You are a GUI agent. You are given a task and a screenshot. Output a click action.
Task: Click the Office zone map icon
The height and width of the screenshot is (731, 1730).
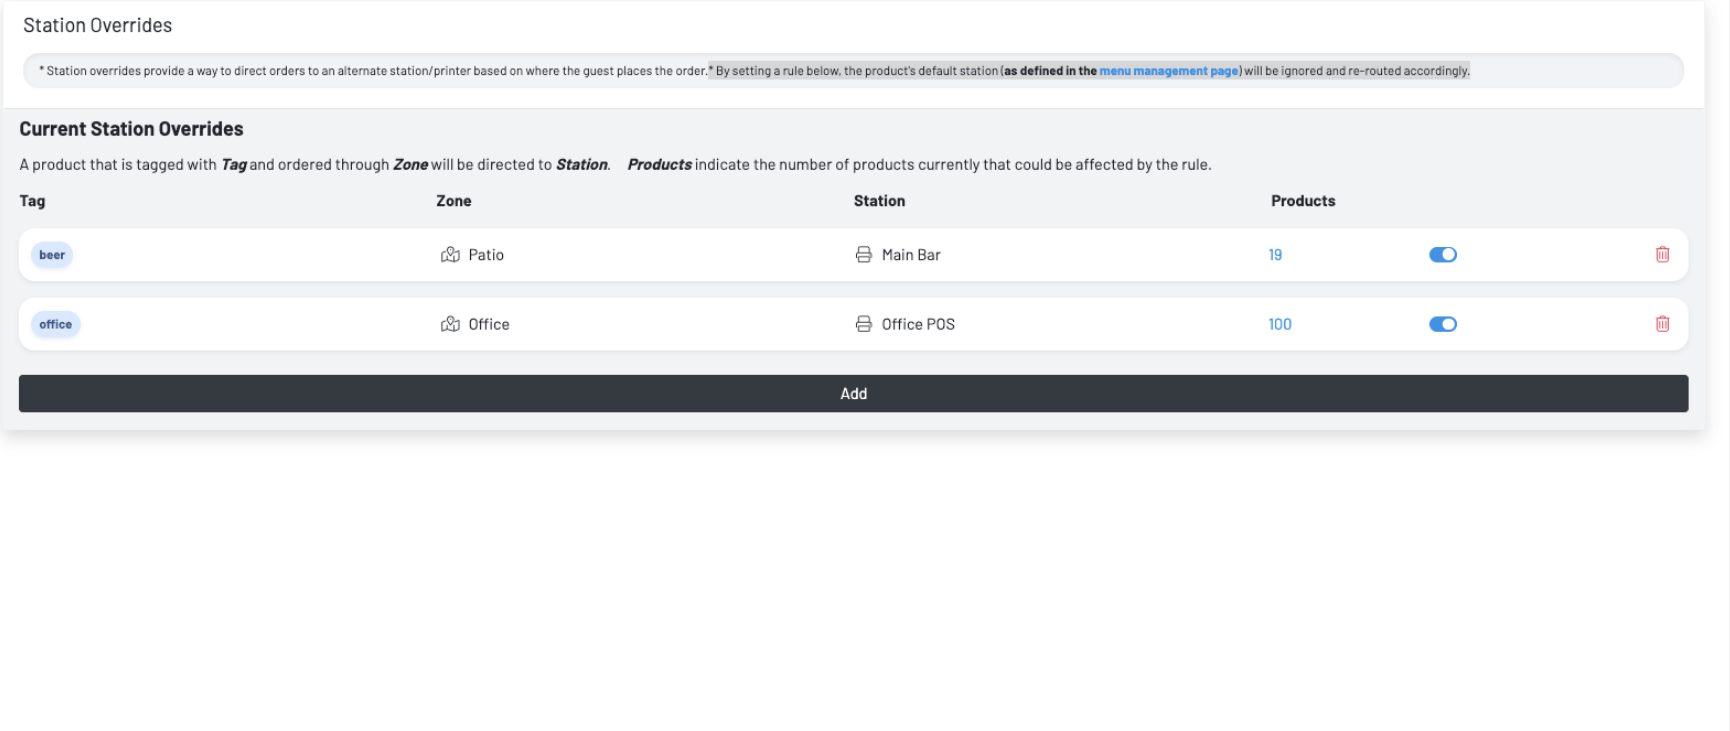click(x=450, y=324)
